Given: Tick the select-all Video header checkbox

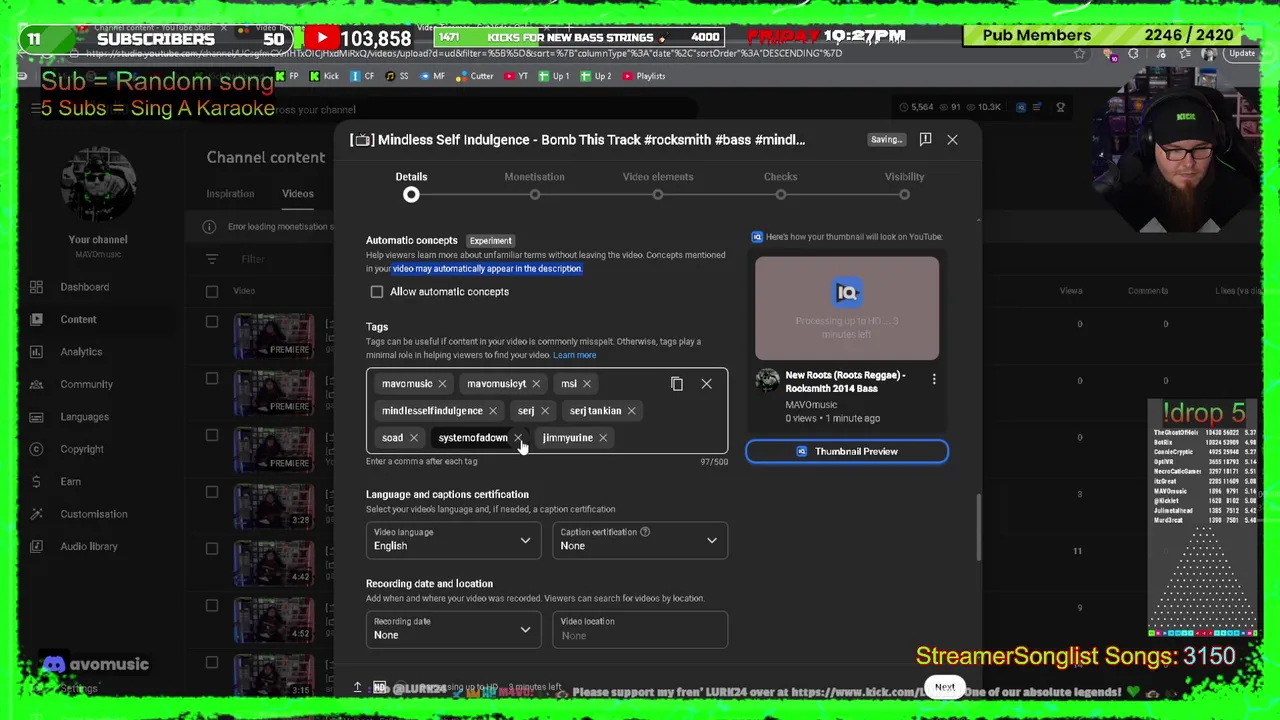Looking at the screenshot, I should [x=212, y=291].
